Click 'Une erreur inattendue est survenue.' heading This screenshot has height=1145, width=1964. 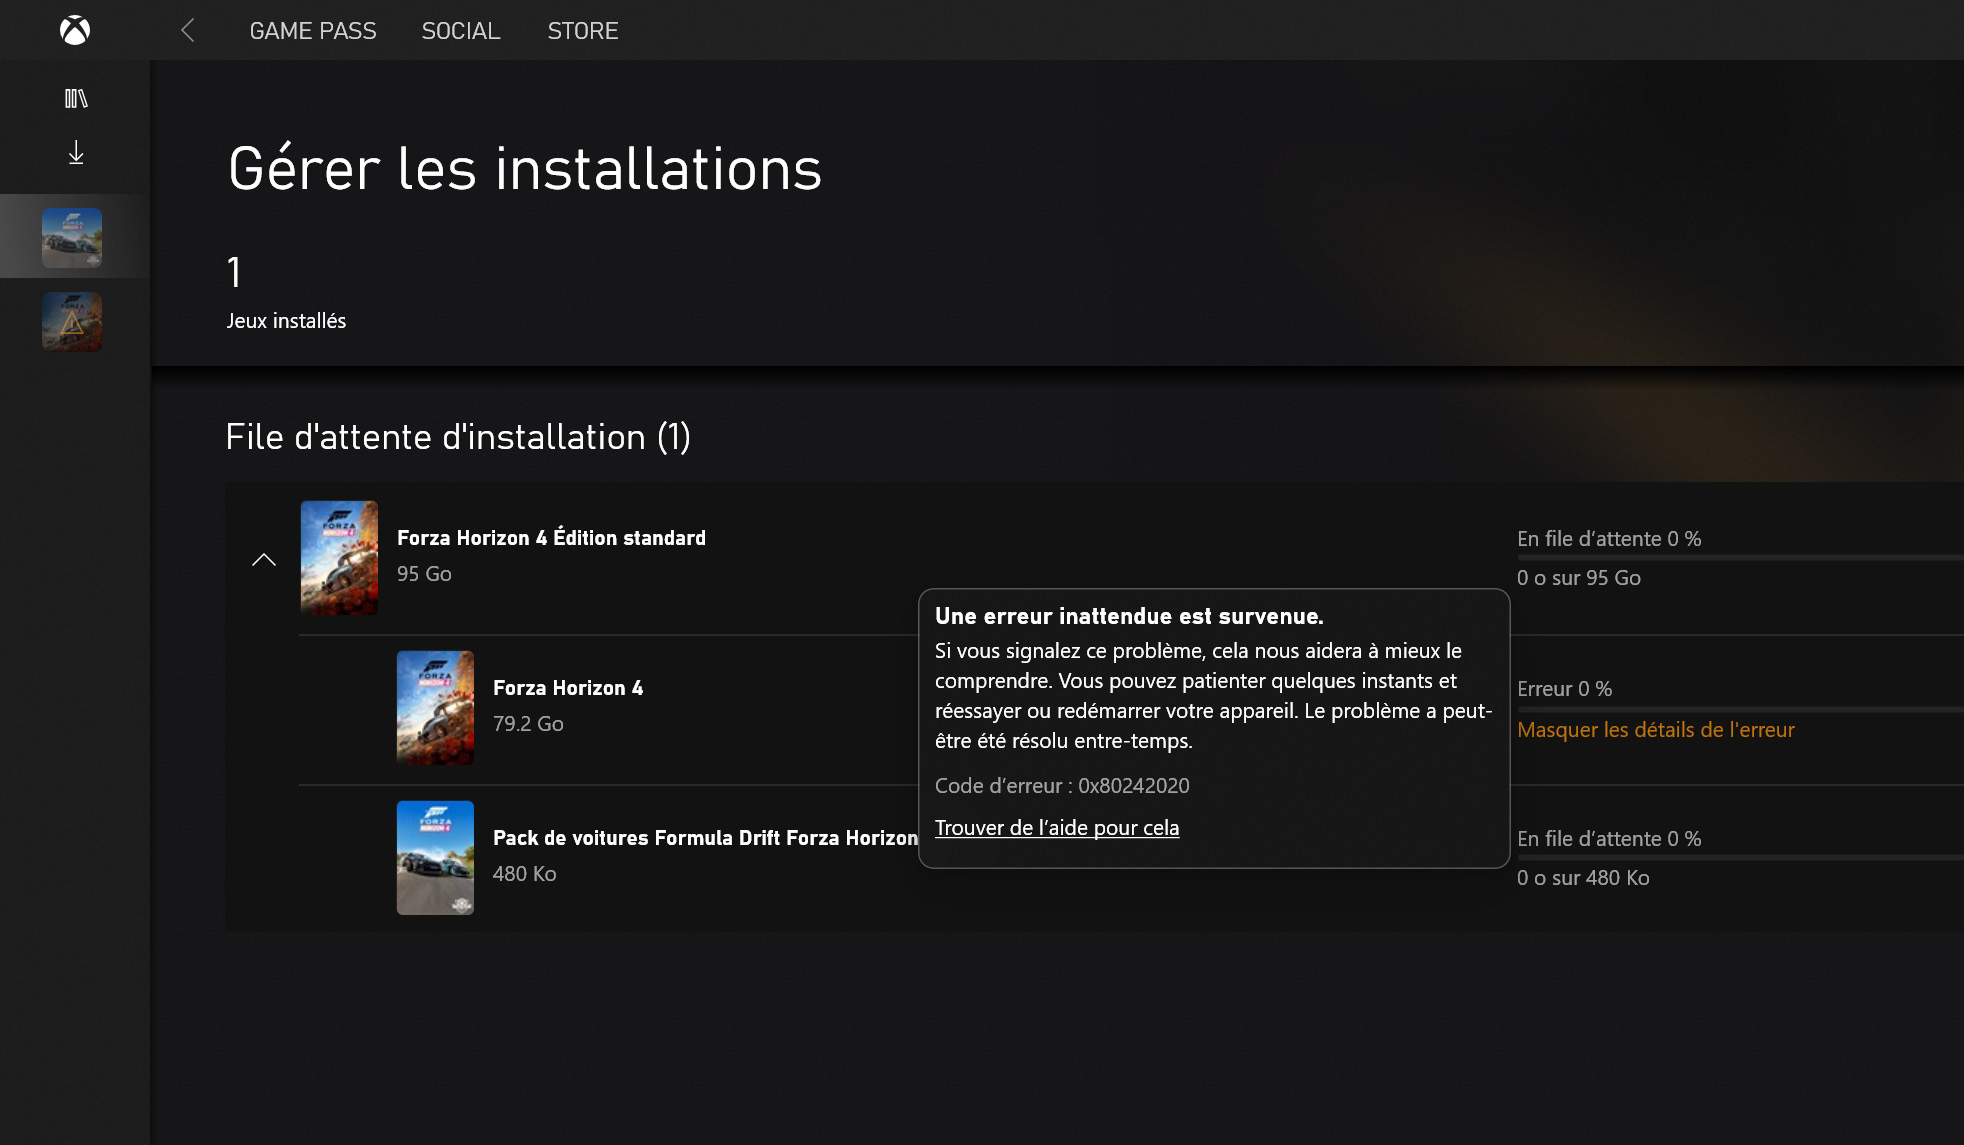pos(1129,616)
